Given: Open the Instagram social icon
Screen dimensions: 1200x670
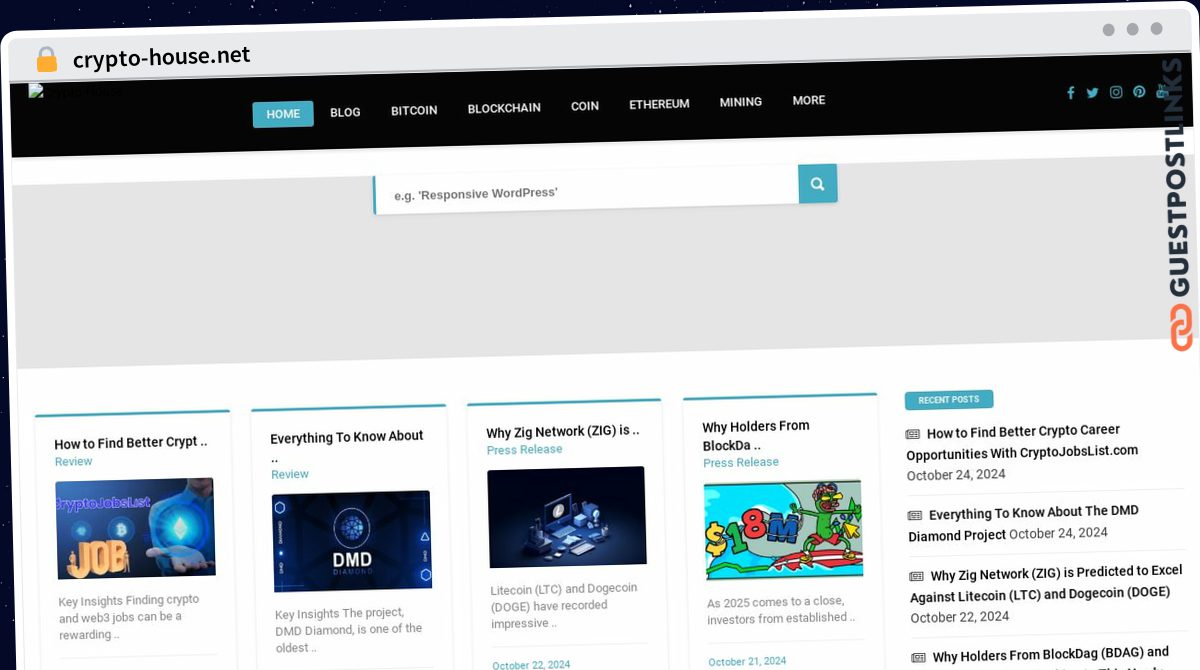Looking at the screenshot, I should click(1116, 92).
